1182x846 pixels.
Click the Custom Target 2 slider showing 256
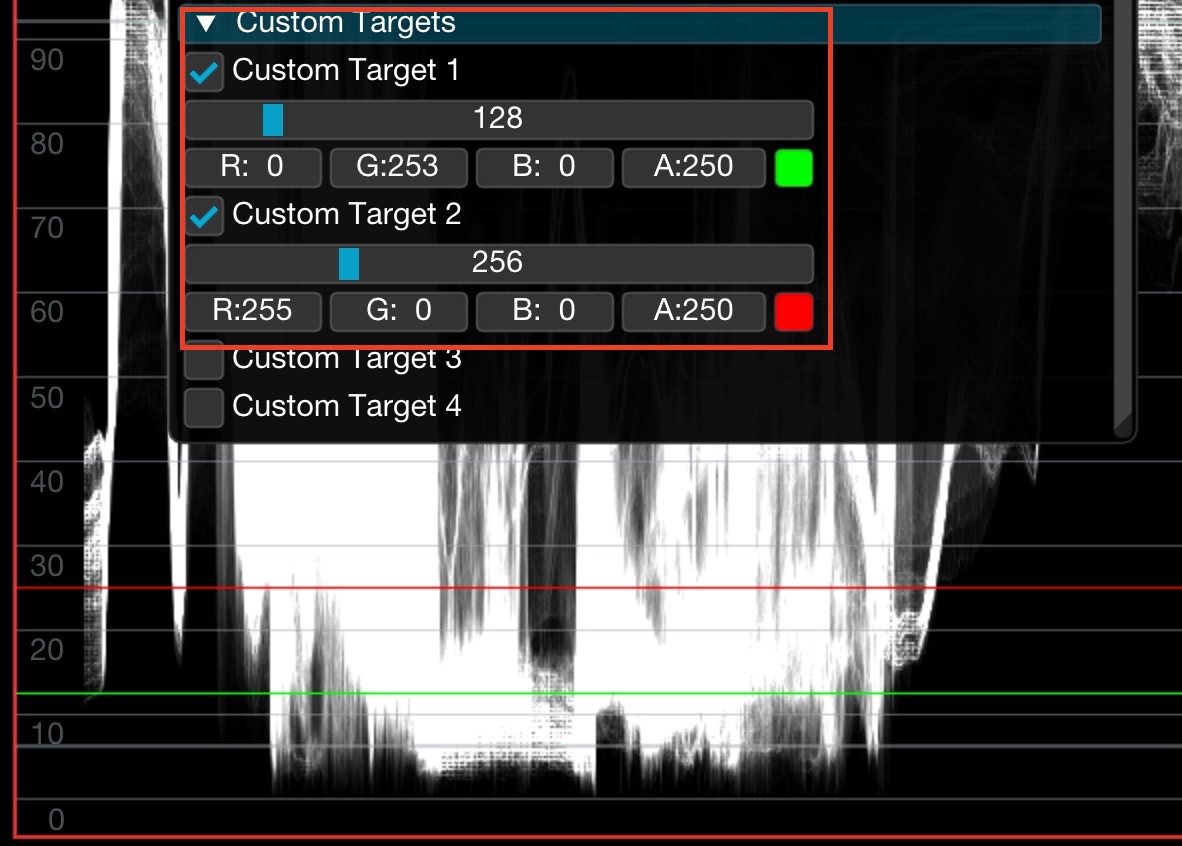pyautogui.click(x=499, y=263)
